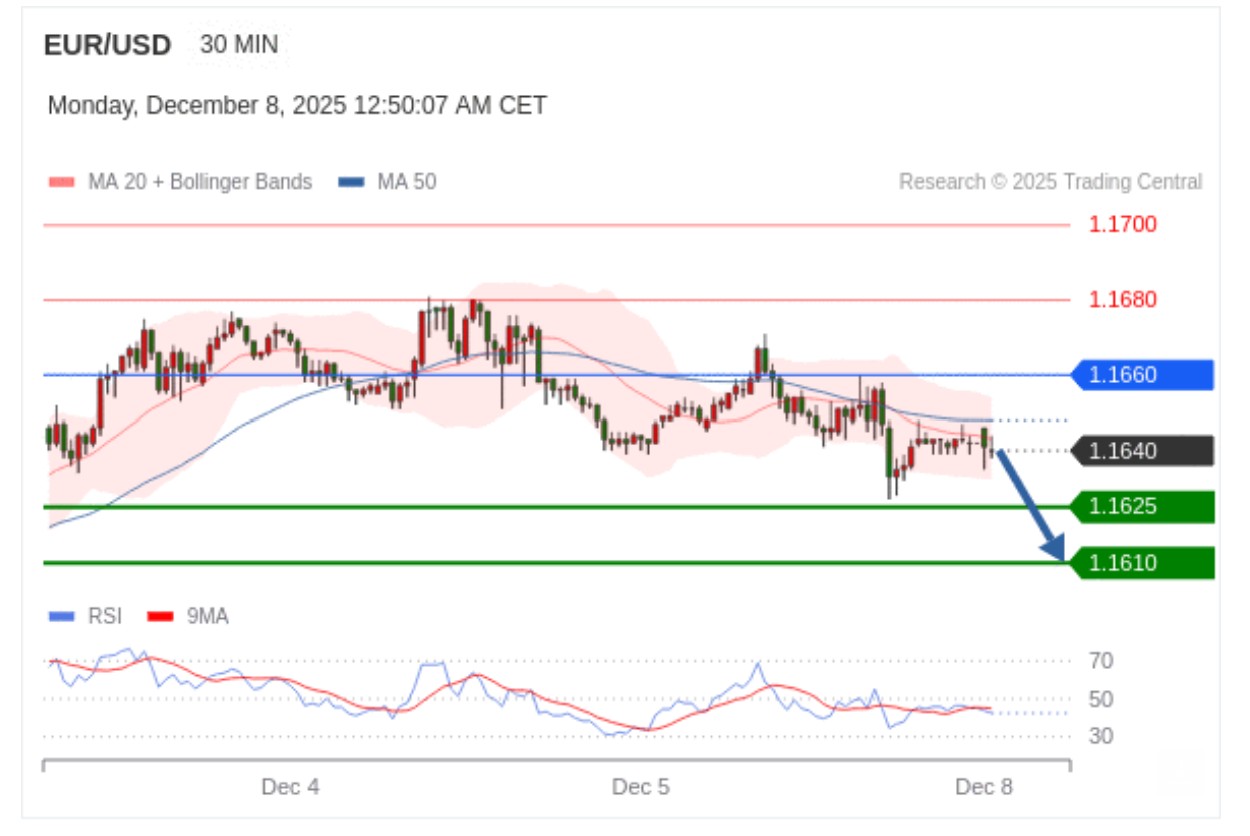This screenshot has height=836, width=1250.
Task: Select the 1.1640 black current price tag
Action: point(1143,451)
